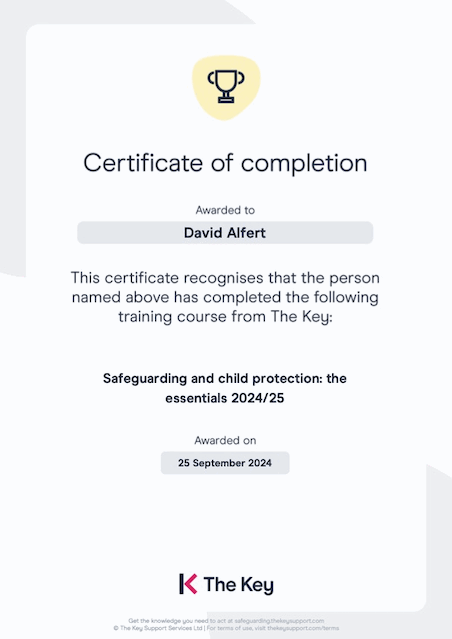The width and height of the screenshot is (452, 639).
Task: Select 'Safeguarding and child protection: the' title line
Action: 225,379
